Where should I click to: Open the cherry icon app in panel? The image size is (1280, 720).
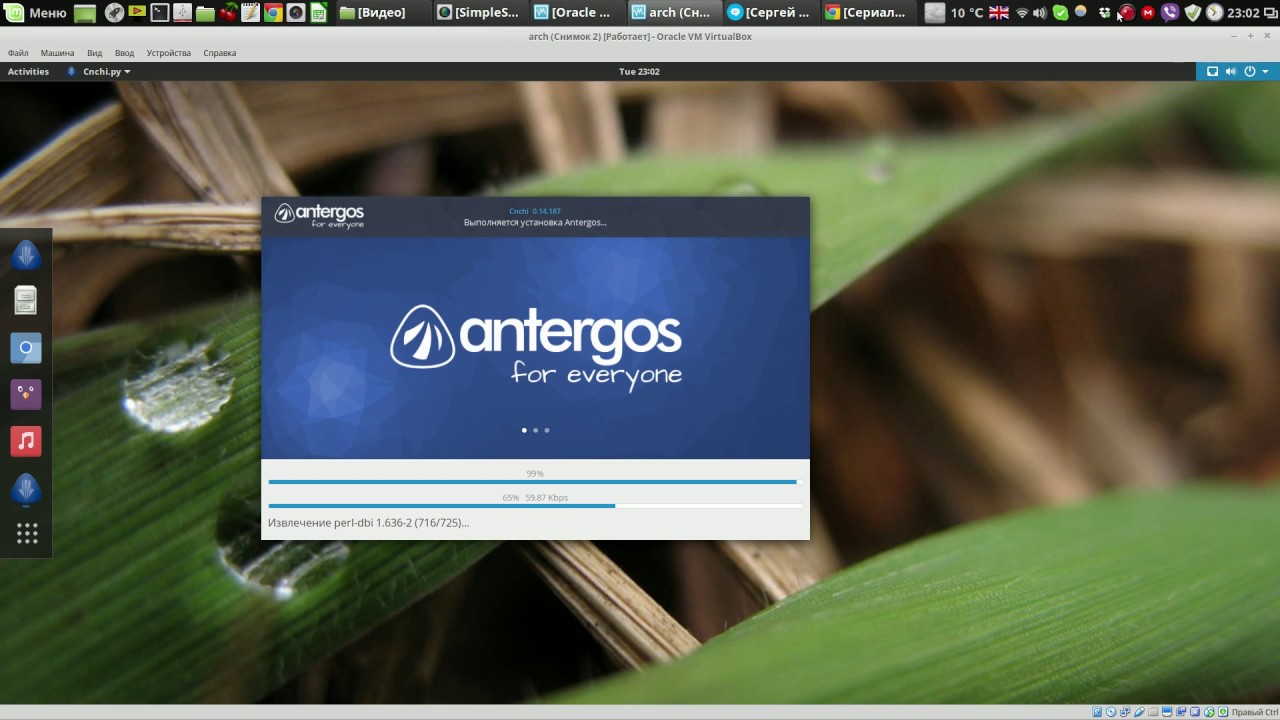coord(229,13)
